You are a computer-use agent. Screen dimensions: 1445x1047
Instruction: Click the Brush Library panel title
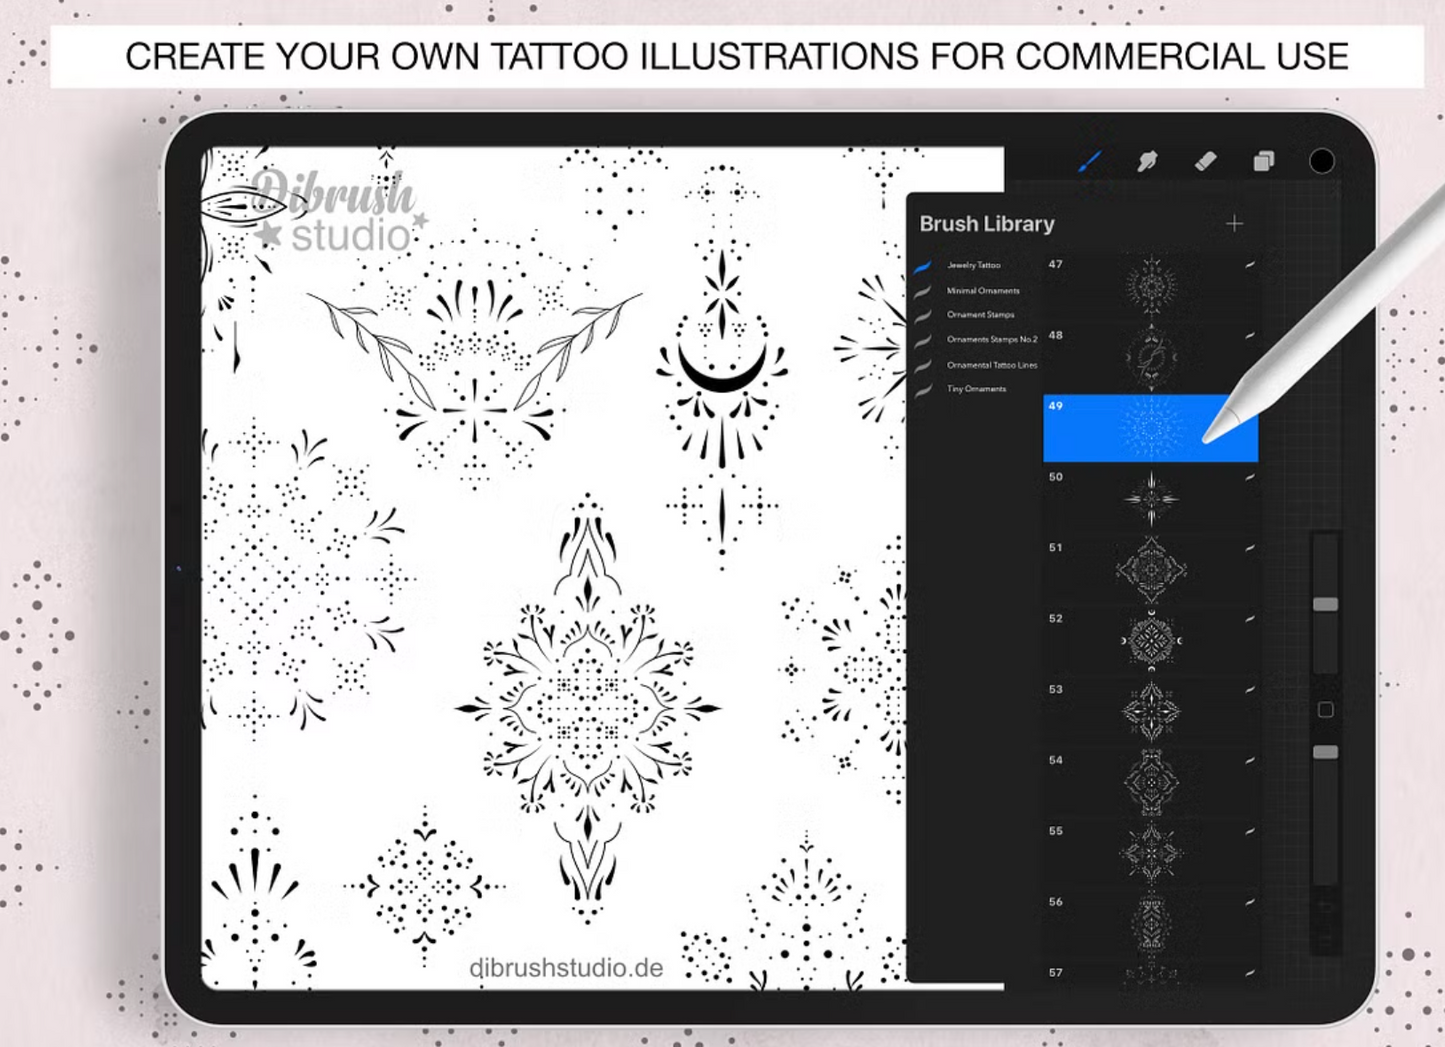[987, 224]
